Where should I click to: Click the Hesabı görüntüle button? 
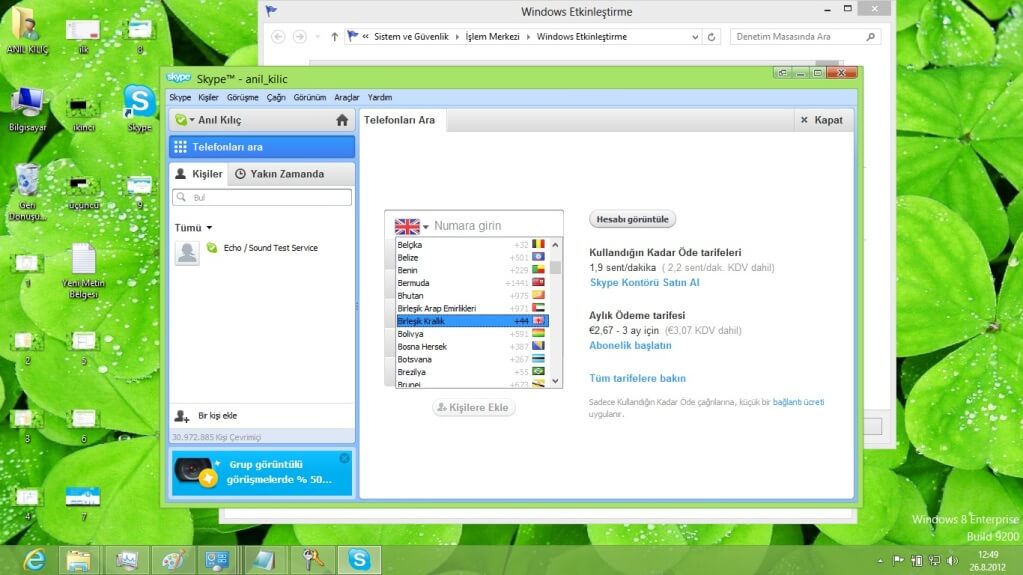pos(633,219)
